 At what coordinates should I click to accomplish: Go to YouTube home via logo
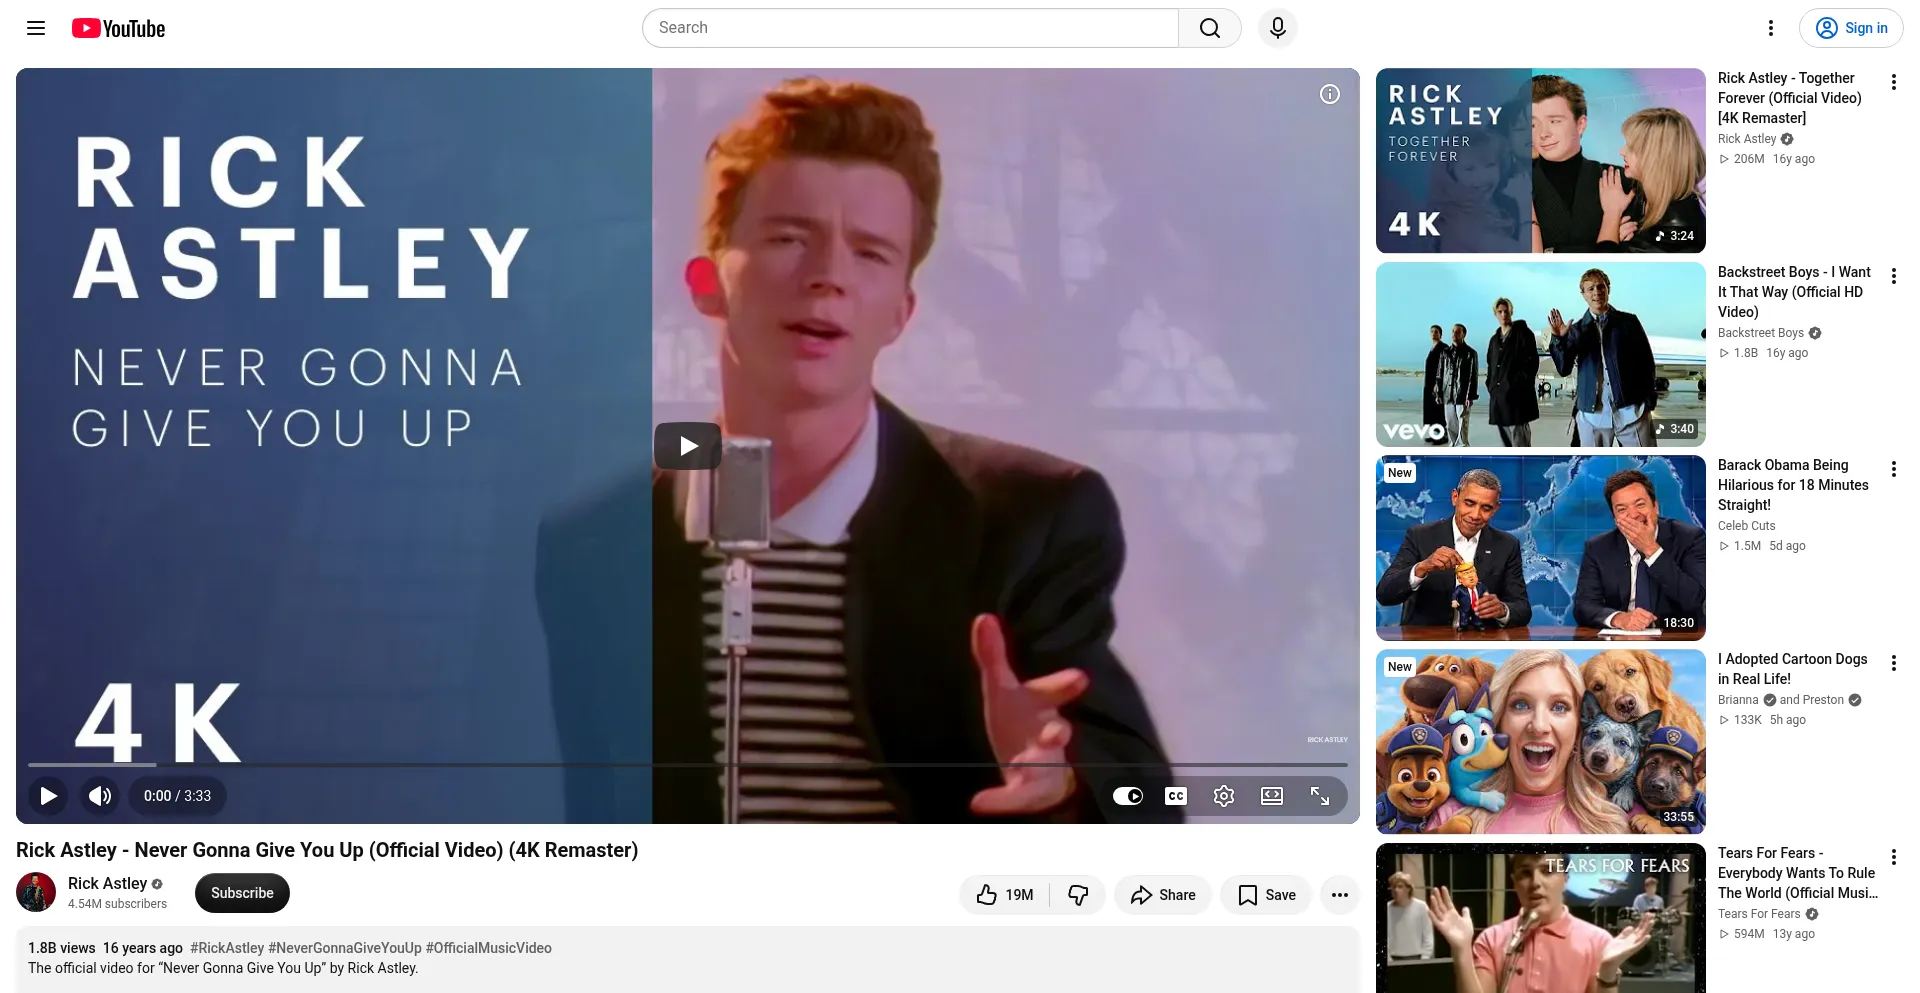118,28
